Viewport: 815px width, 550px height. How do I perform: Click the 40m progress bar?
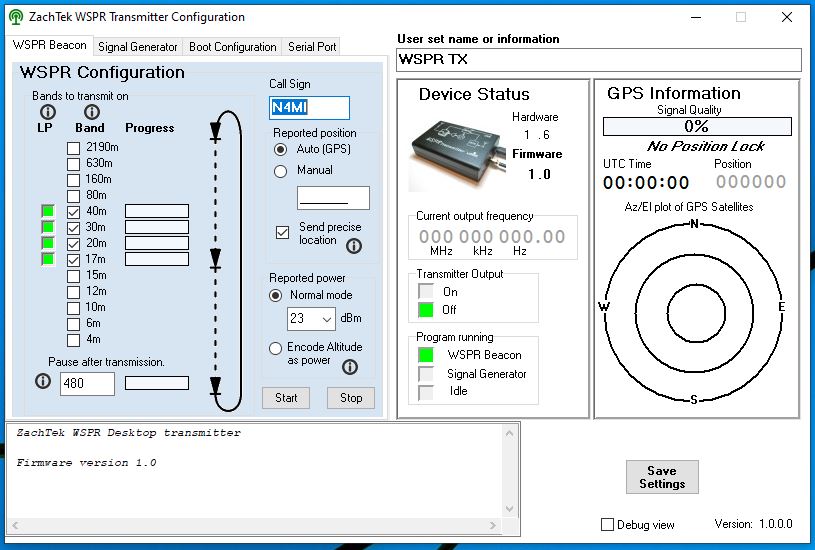click(x=157, y=211)
